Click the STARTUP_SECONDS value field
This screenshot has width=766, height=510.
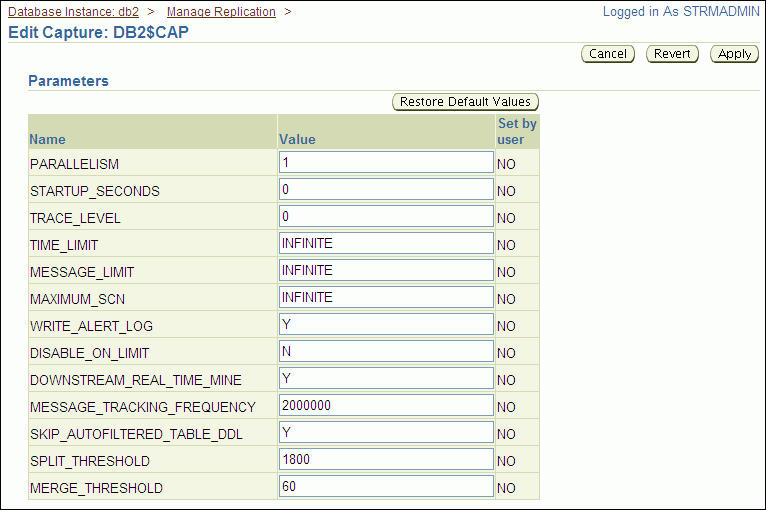(x=386, y=189)
